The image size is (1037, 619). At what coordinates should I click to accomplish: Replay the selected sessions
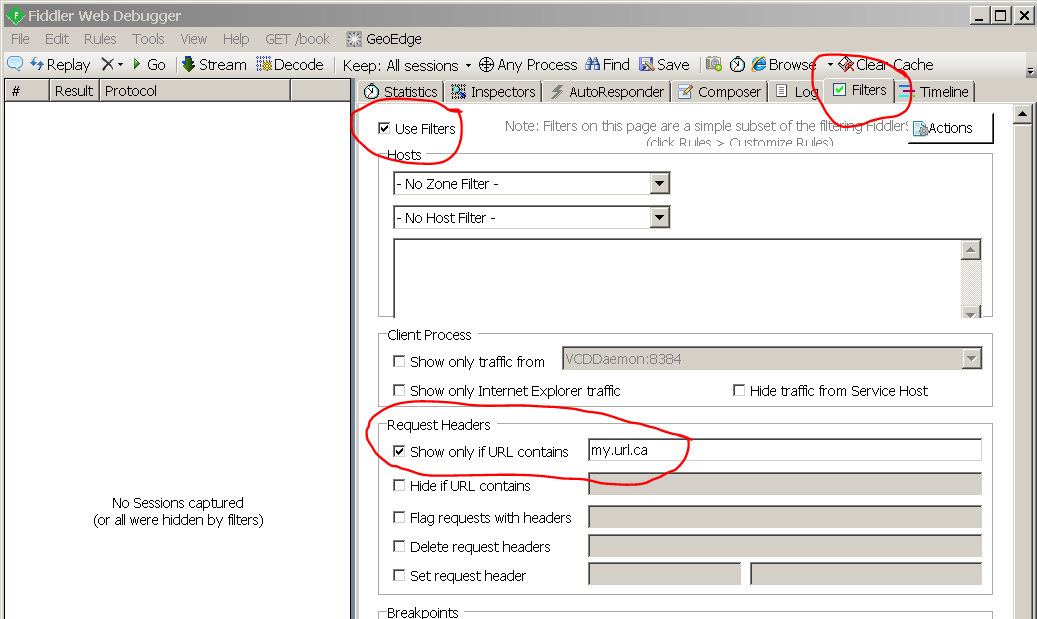pyautogui.click(x=60, y=65)
